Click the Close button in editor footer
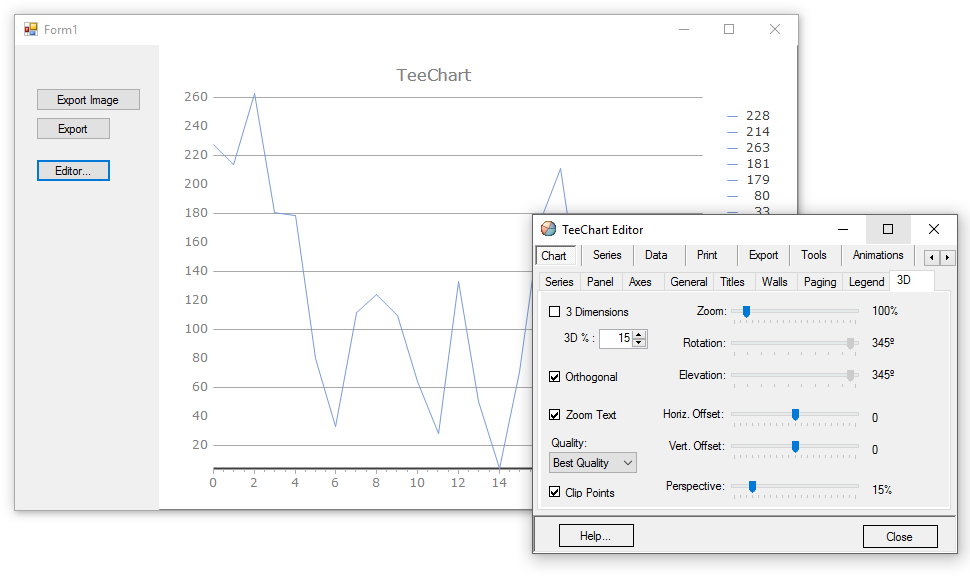 click(899, 537)
